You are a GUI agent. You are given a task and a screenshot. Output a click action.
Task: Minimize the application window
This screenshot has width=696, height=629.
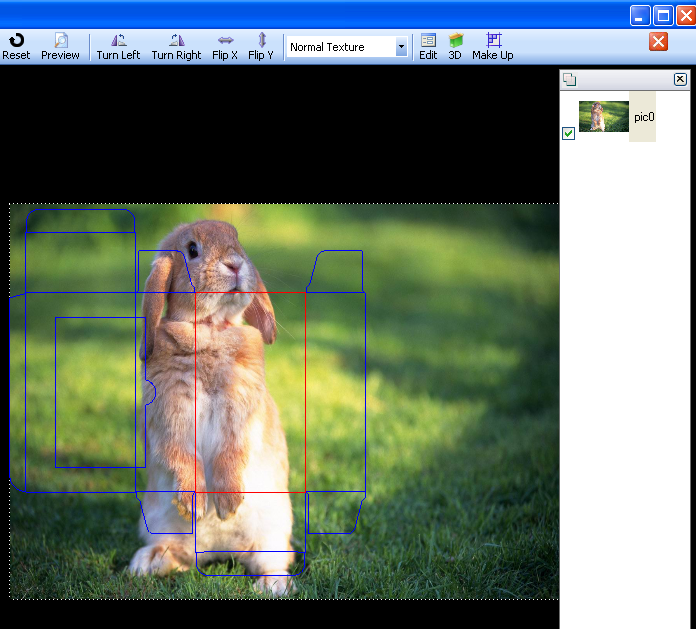640,15
